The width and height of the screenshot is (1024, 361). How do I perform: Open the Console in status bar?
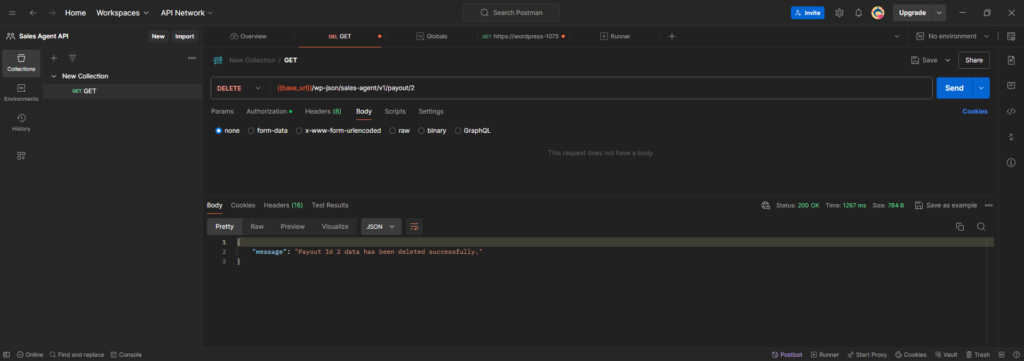[x=126, y=354]
